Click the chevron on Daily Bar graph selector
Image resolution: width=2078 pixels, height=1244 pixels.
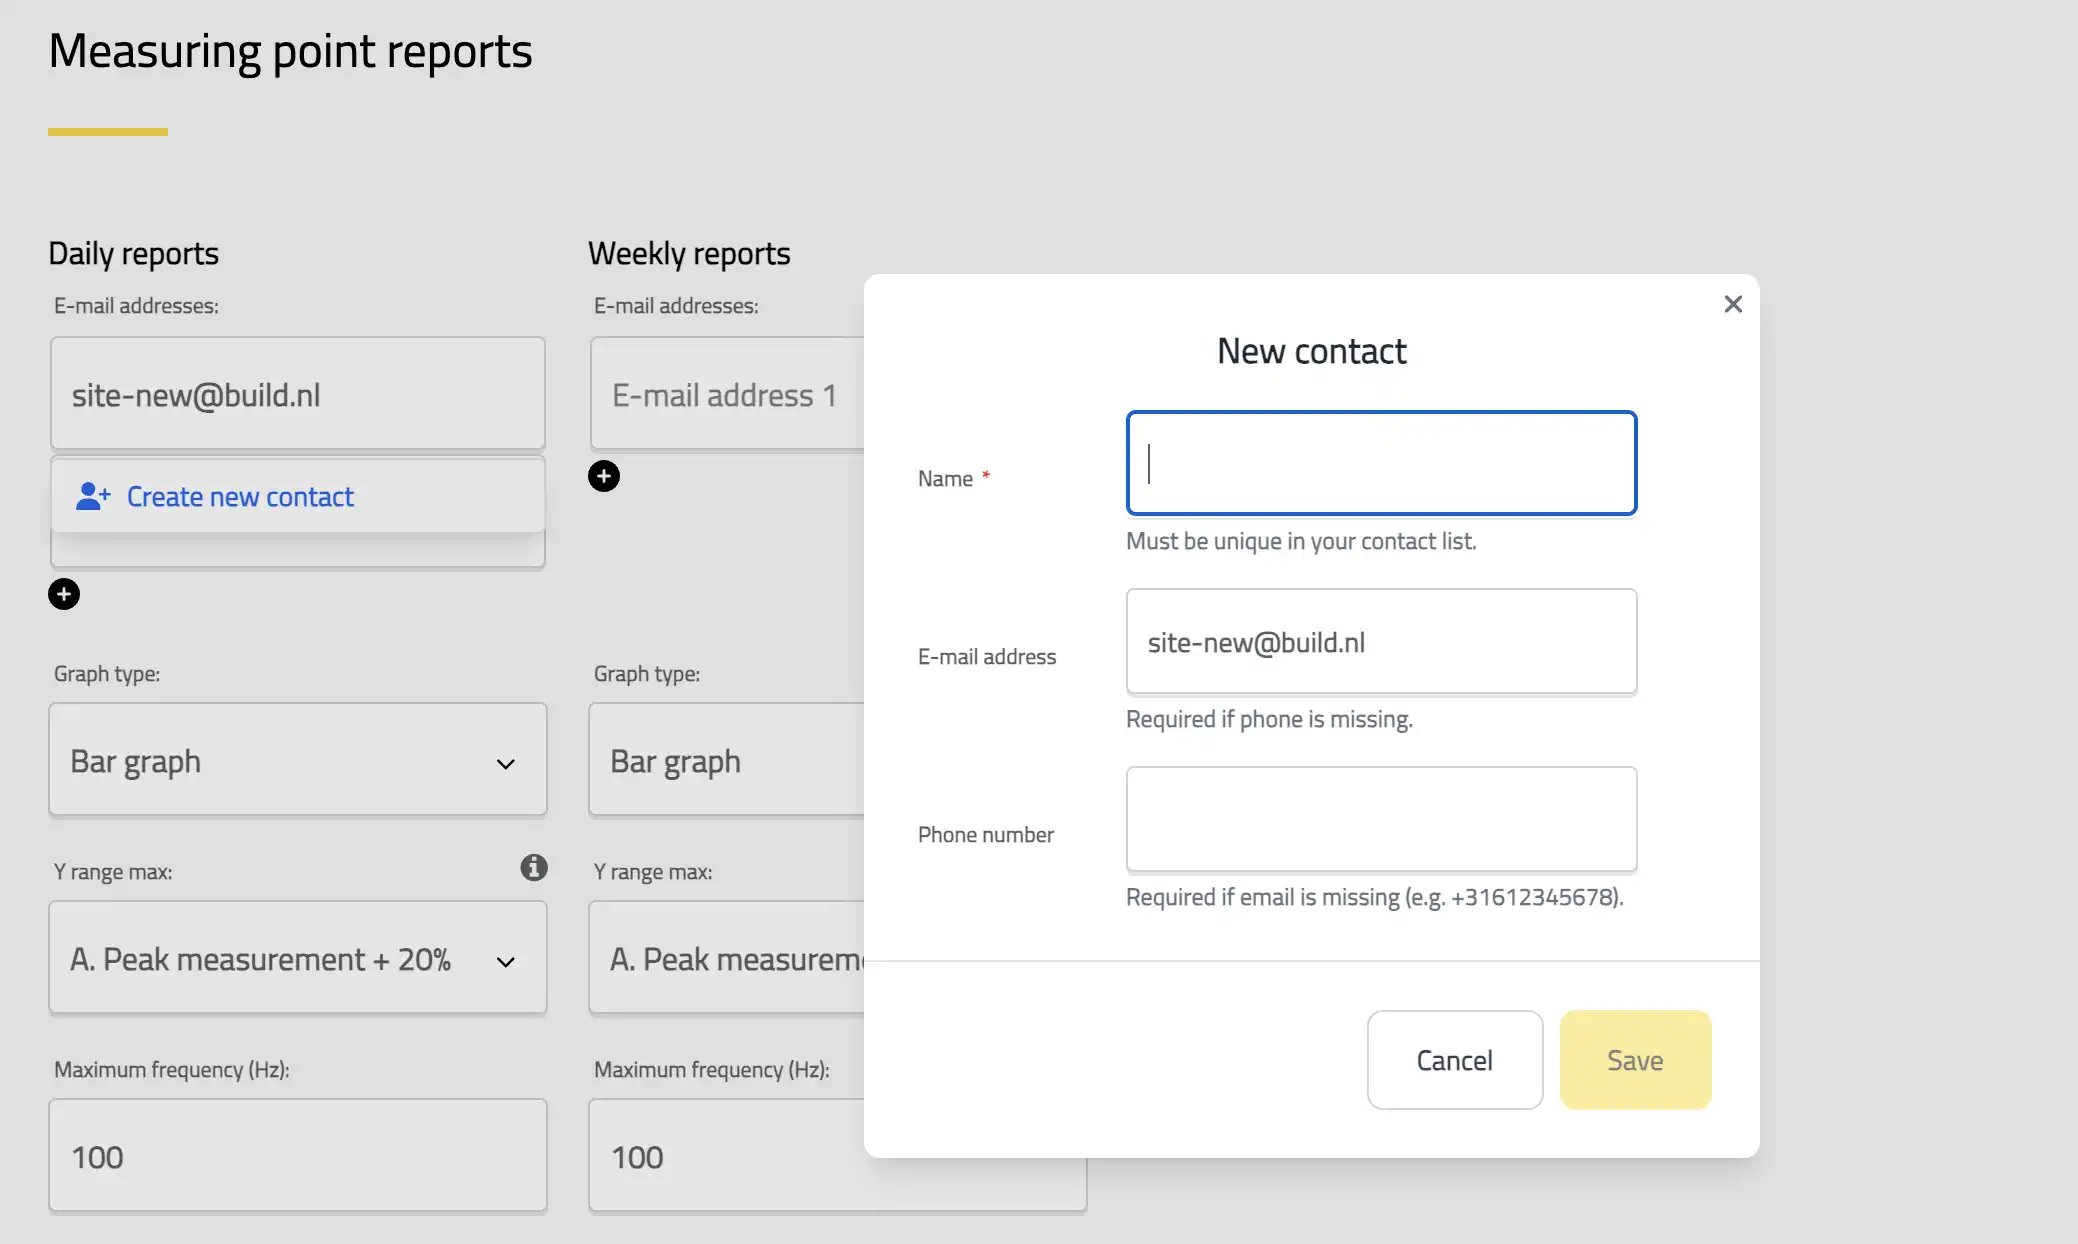[x=506, y=762]
